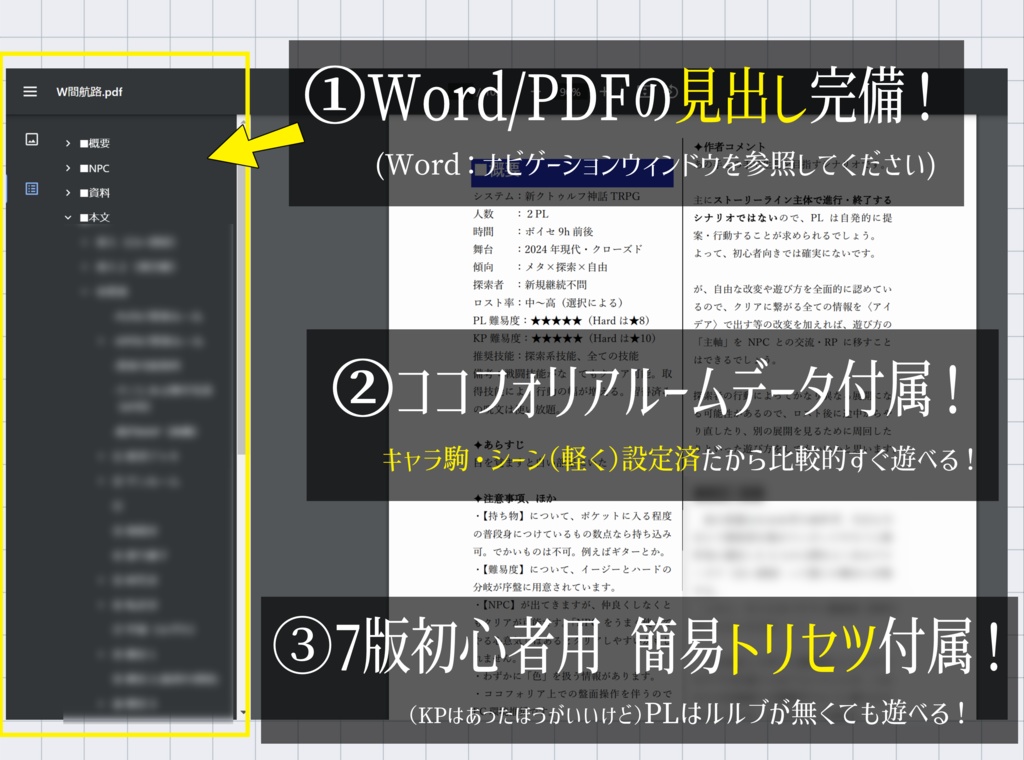Jump to the ■資料 heading

pyautogui.click(x=99, y=193)
